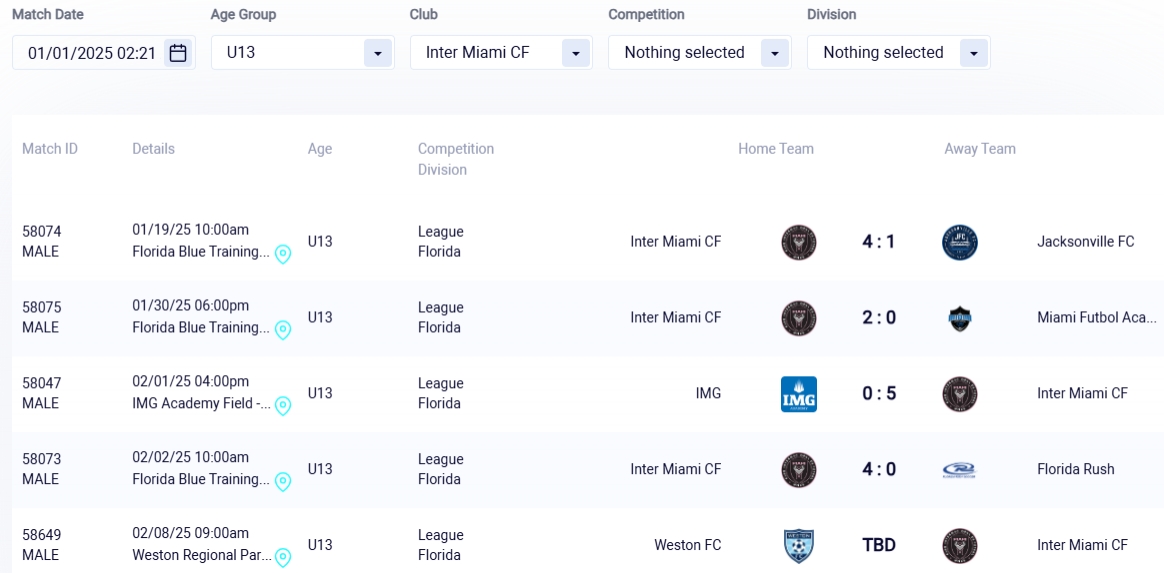Open the Division dropdown

pyautogui.click(x=973, y=53)
